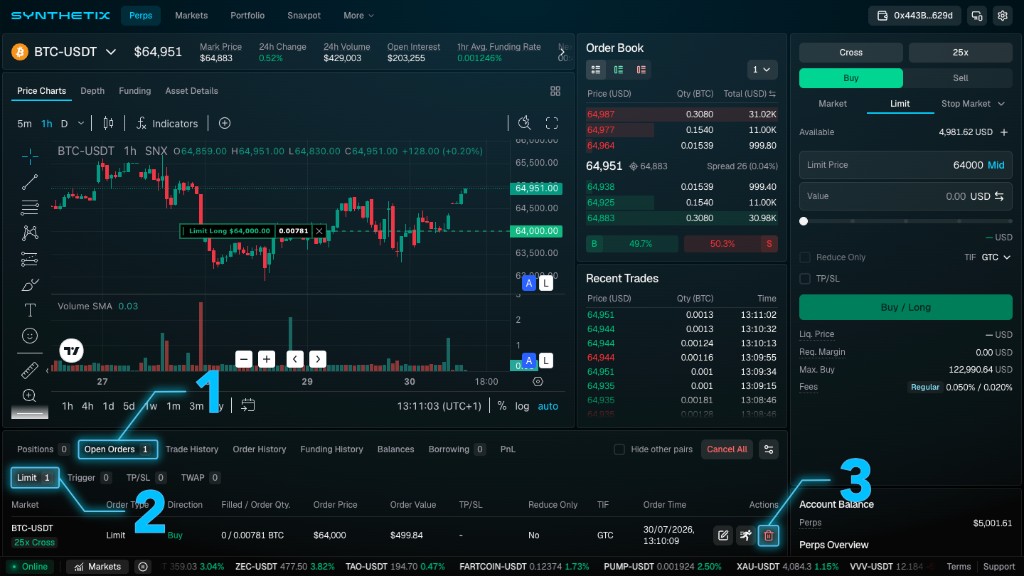Viewport: 1024px width, 576px height.
Task: Cancel all open orders
Action: [x=726, y=449]
